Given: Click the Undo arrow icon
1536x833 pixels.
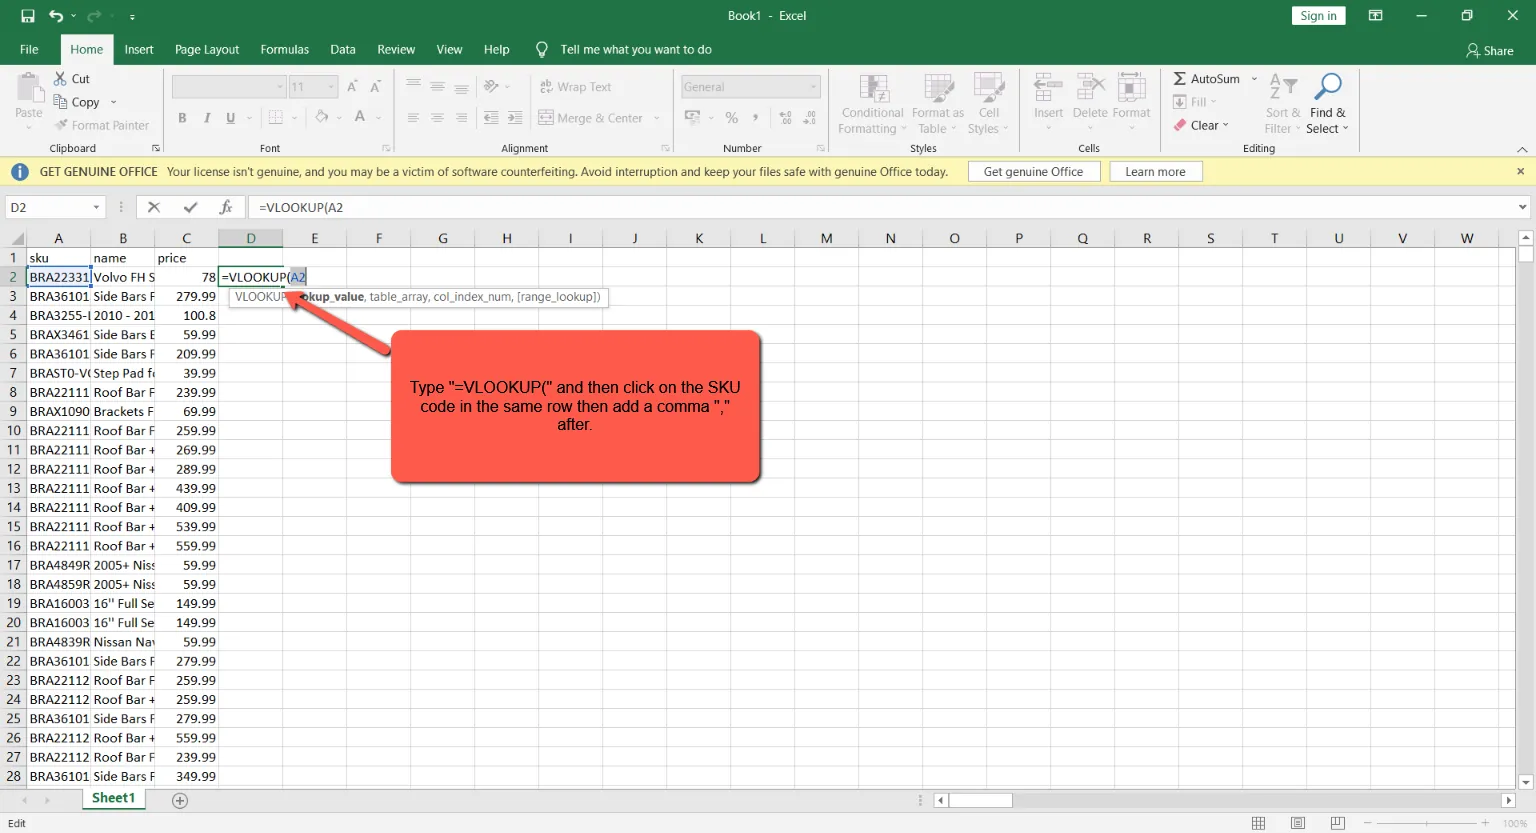Looking at the screenshot, I should 56,16.
